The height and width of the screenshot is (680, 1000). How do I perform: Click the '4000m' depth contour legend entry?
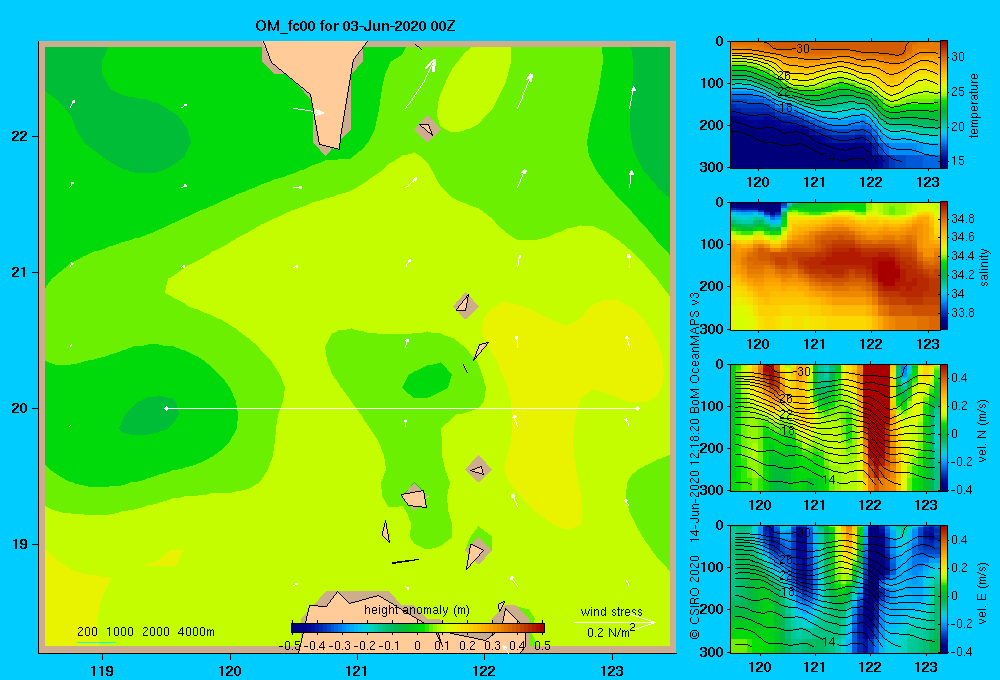[x=196, y=632]
